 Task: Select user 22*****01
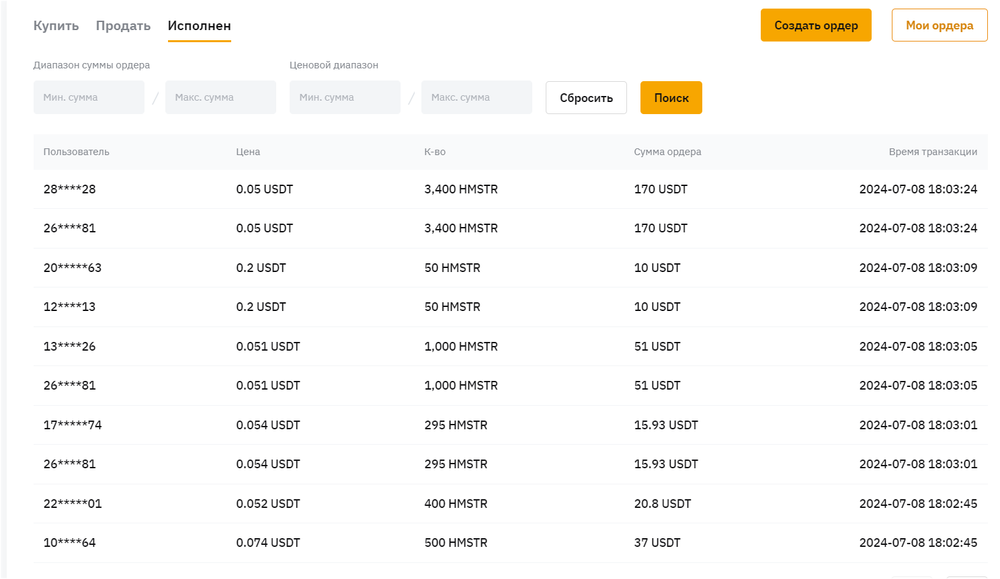[x=73, y=503]
